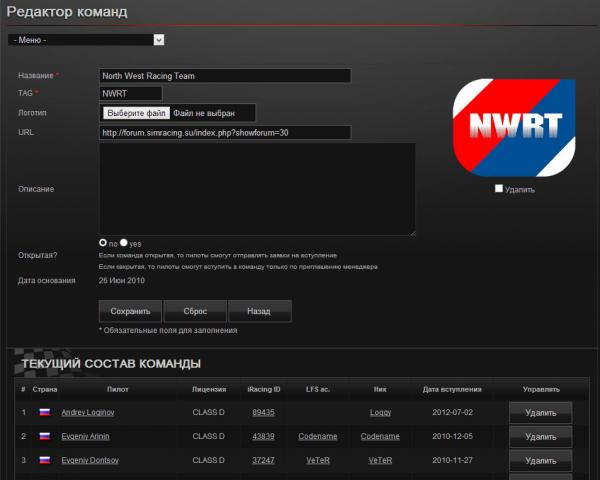Click the VeTeR nickname link
Image resolution: width=600 pixels, height=480 pixels.
[x=380, y=461]
